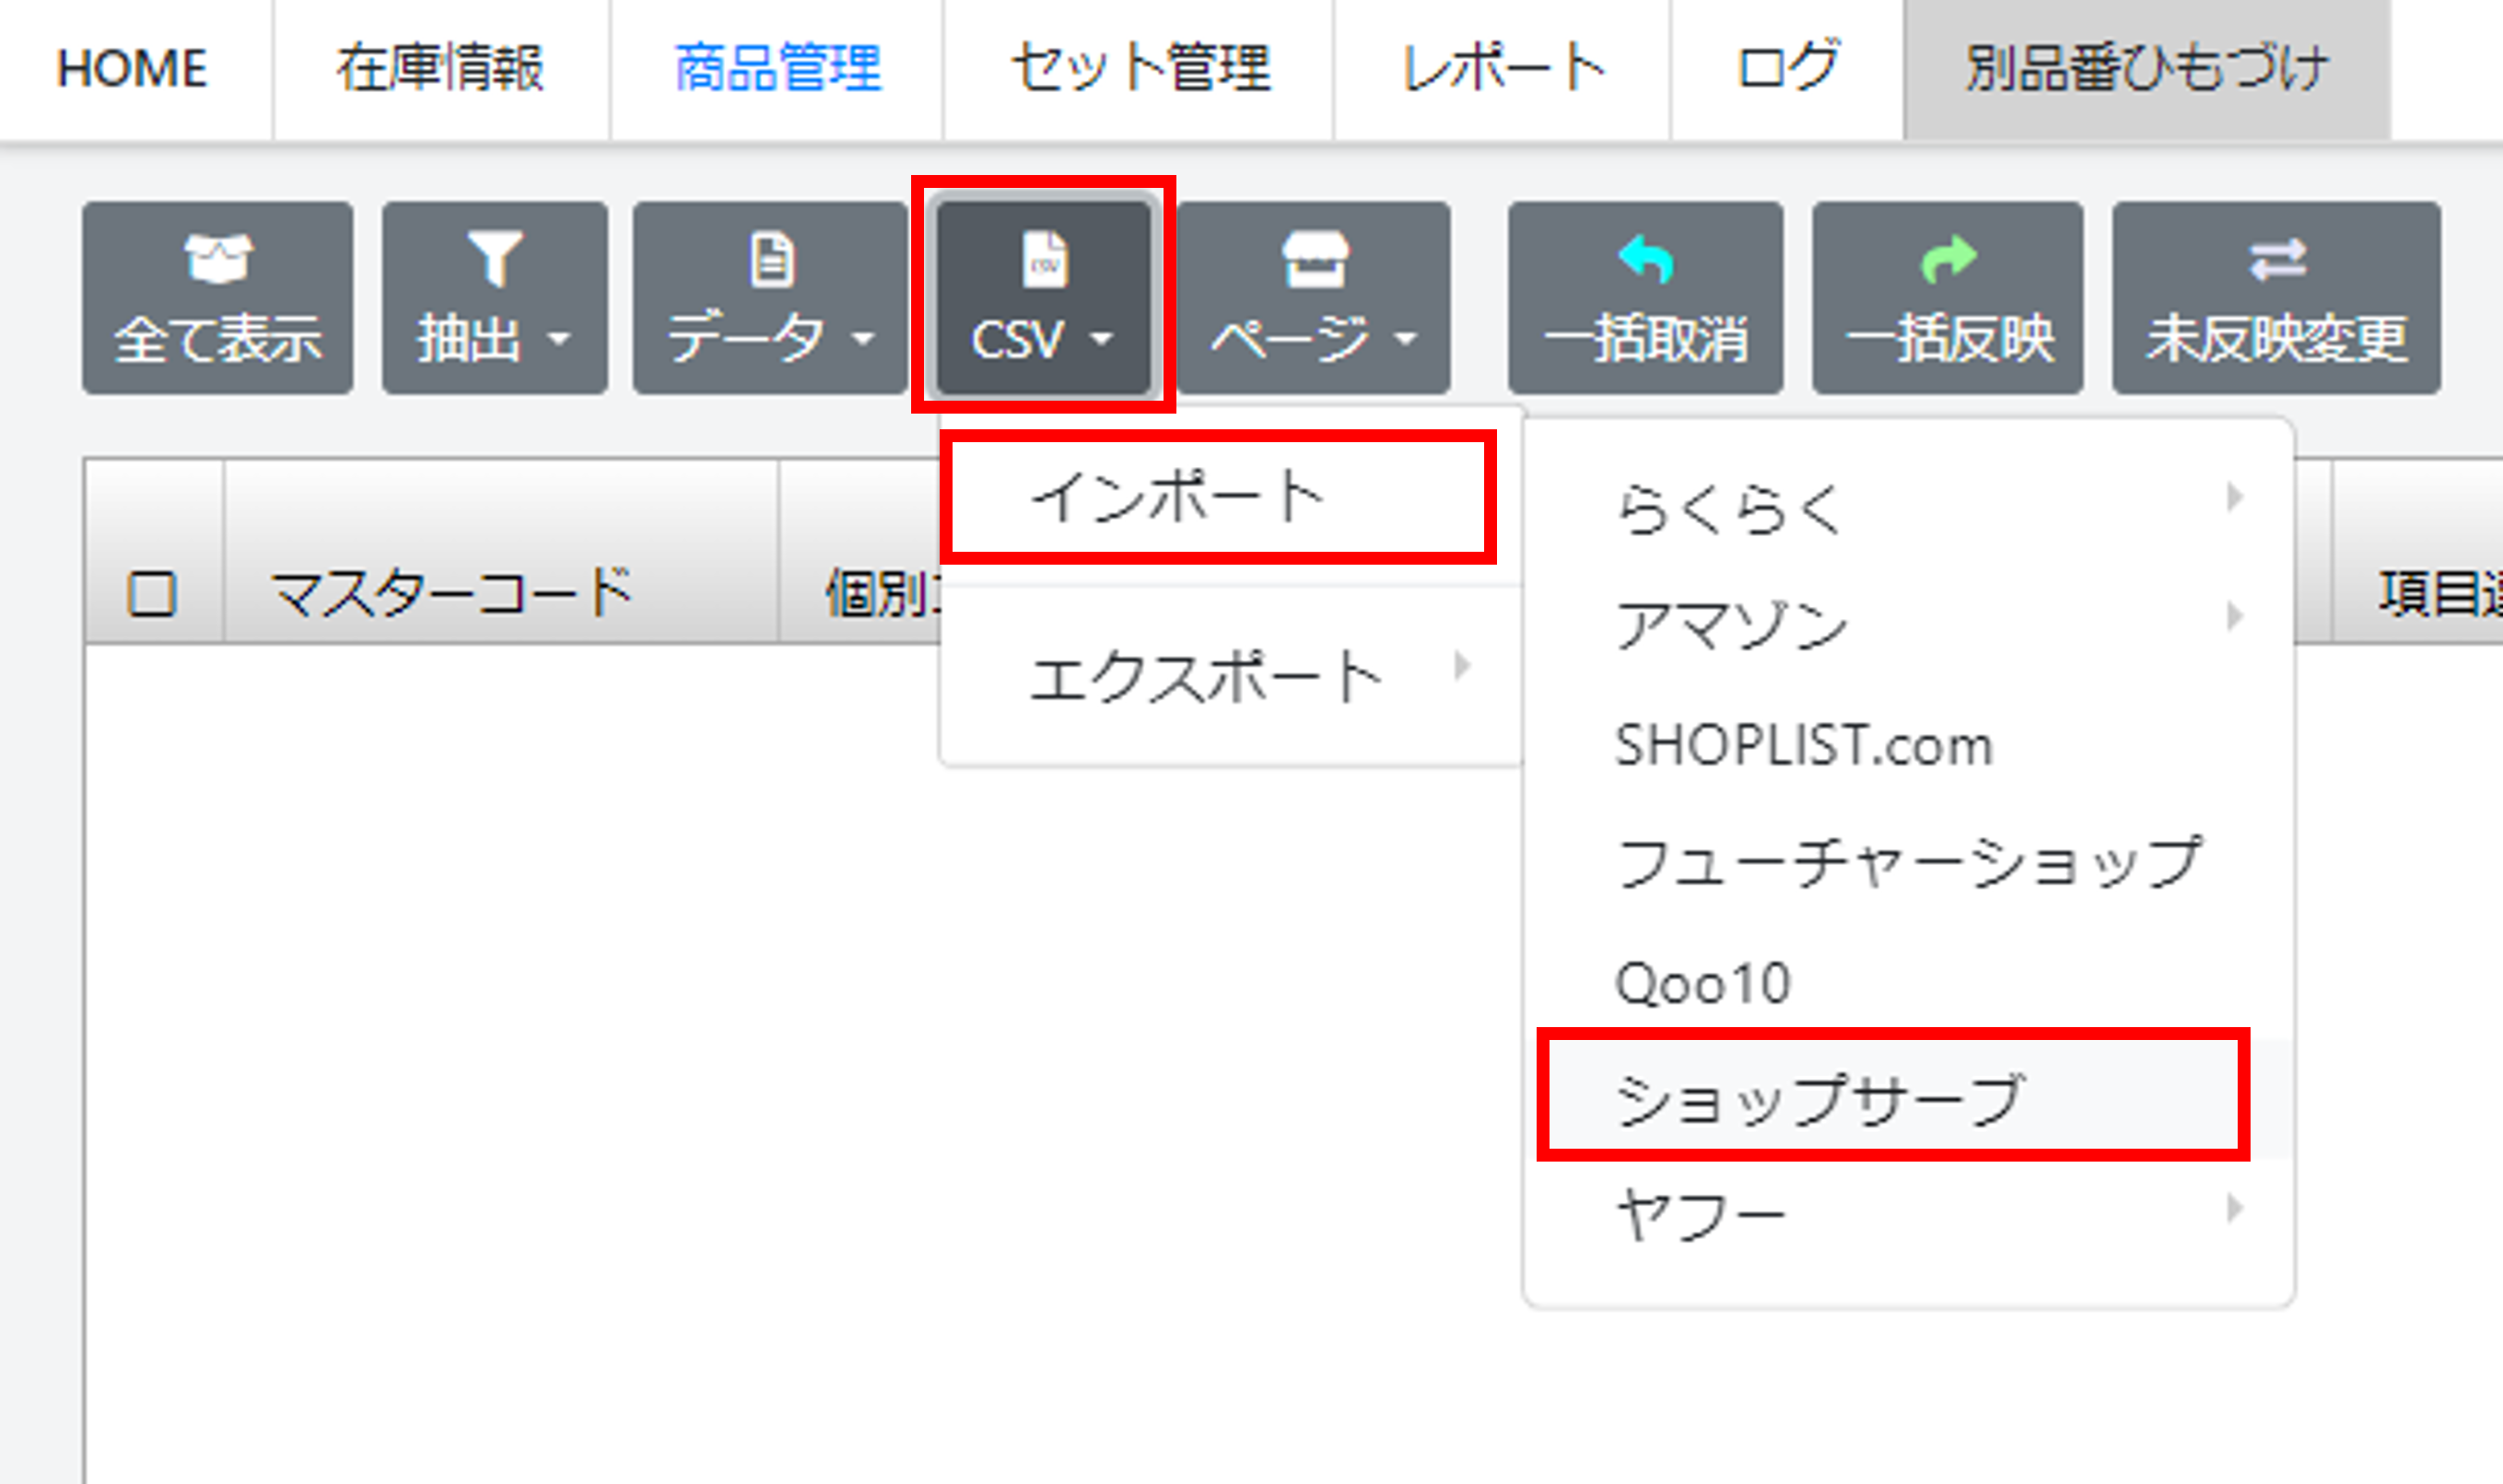Select SHOPLIST.com from the import list
Image resolution: width=2503 pixels, height=1484 pixels.
click(x=1908, y=745)
